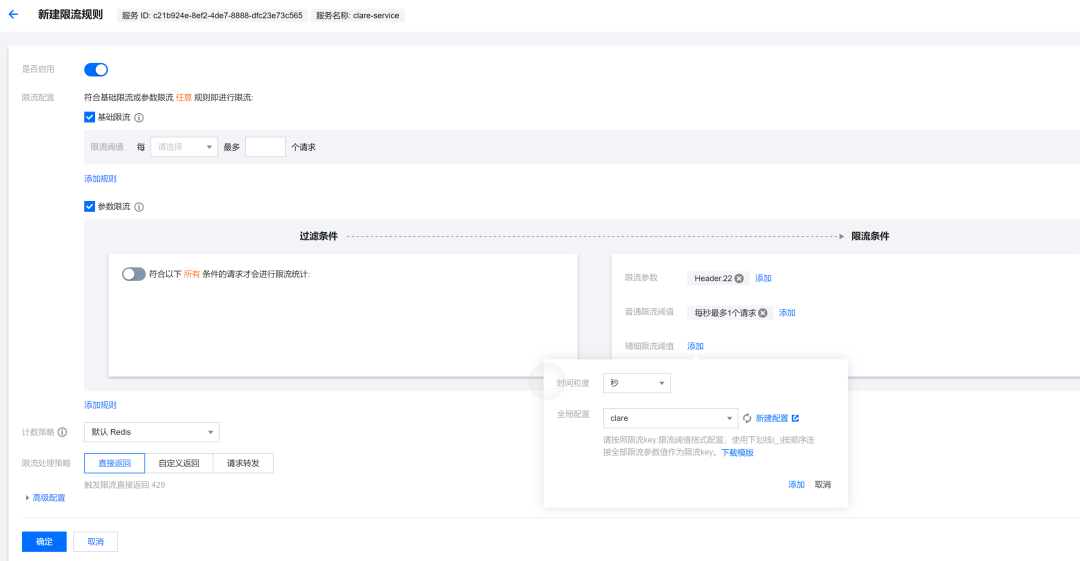Uncheck the 基础限流 checkbox
Screen dimensions: 1080x561
[90, 117]
